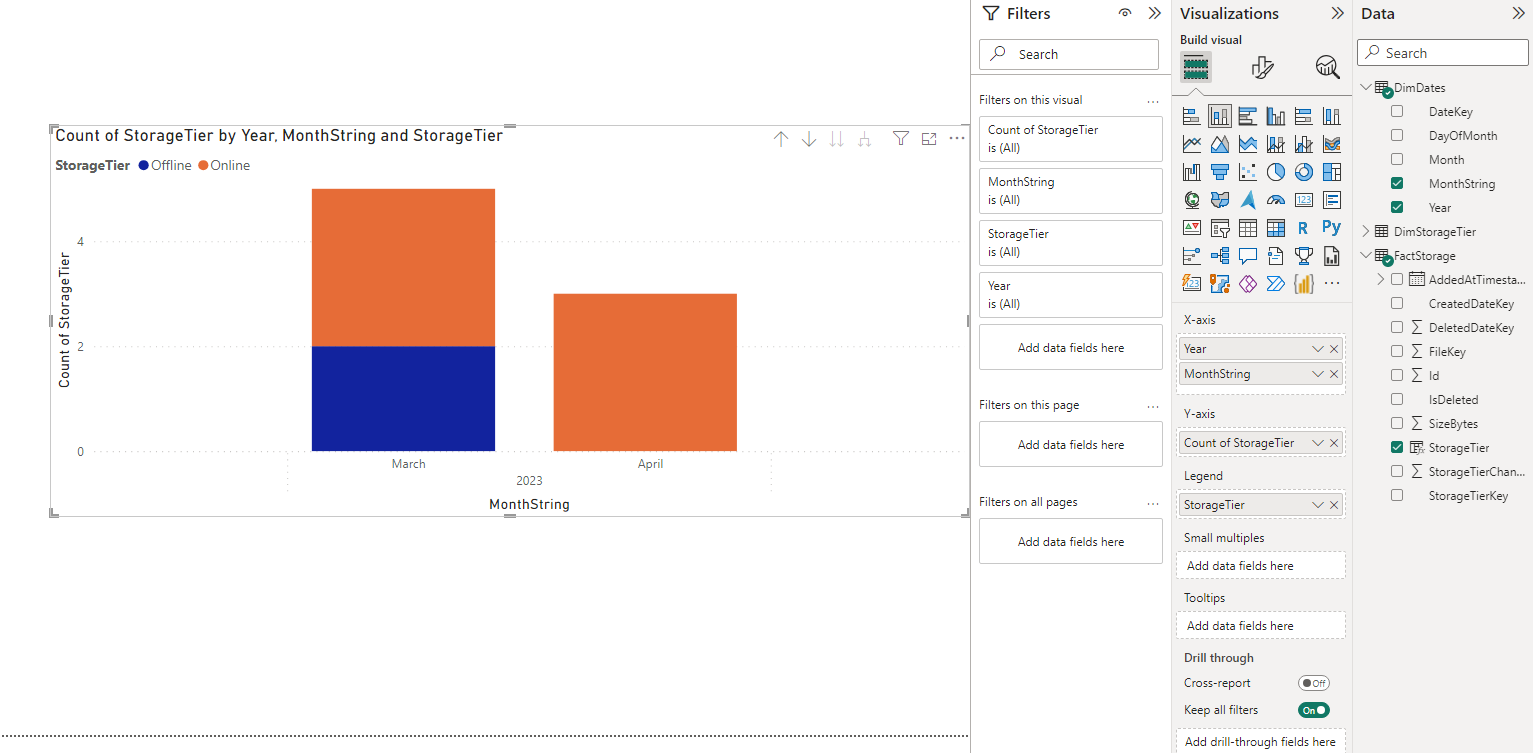This screenshot has height=753, width=1533.
Task: Pick the treemap visual
Action: tap(1331, 172)
